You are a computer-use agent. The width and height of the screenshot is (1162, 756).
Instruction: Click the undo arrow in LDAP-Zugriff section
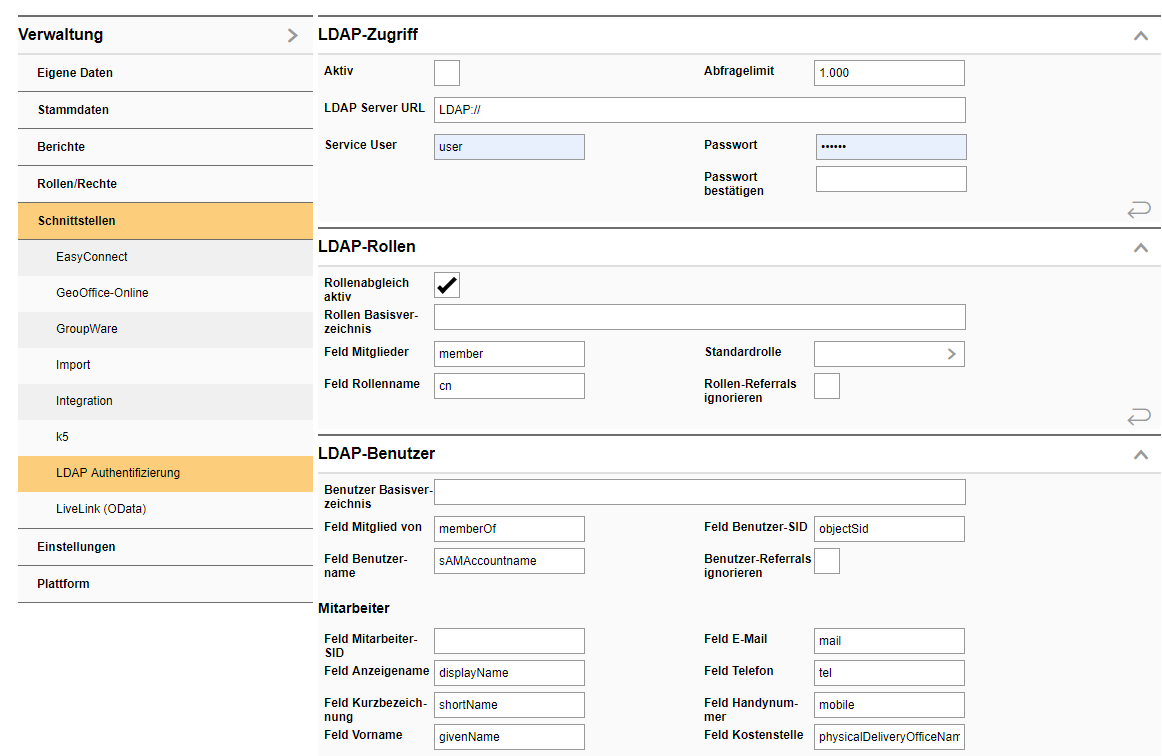[1138, 209]
